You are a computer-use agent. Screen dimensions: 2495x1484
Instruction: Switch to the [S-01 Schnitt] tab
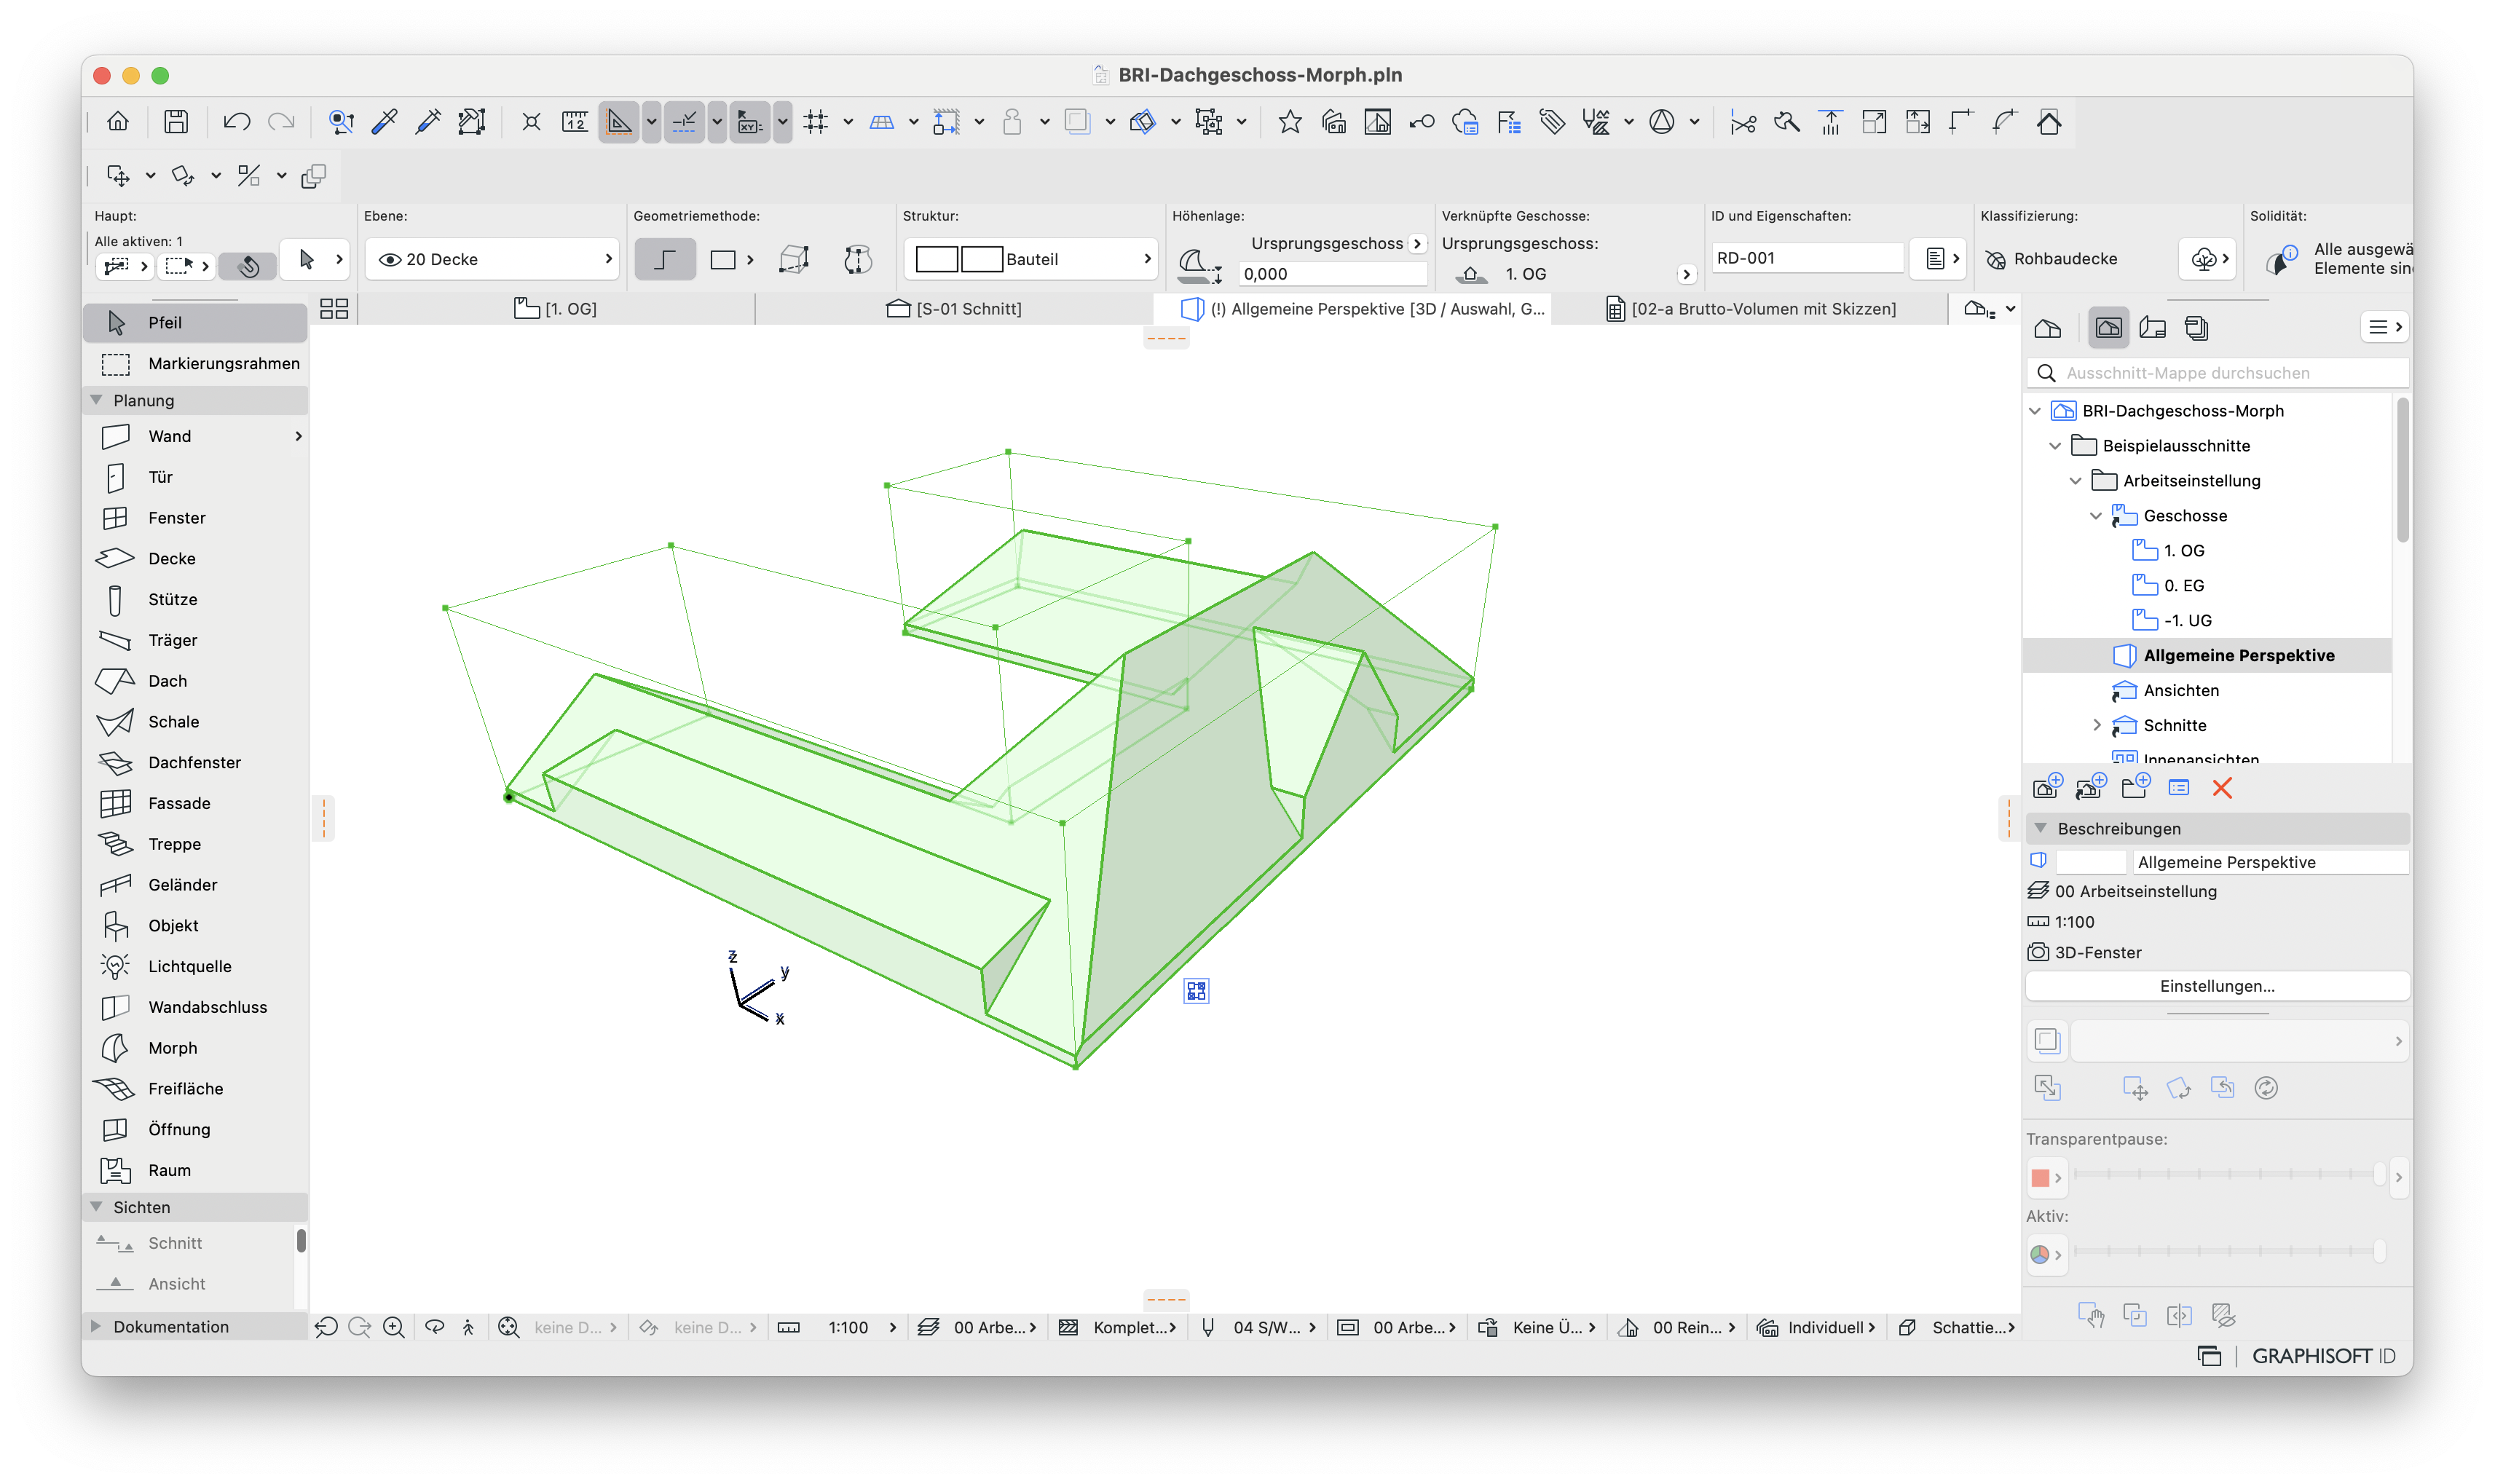coord(954,308)
